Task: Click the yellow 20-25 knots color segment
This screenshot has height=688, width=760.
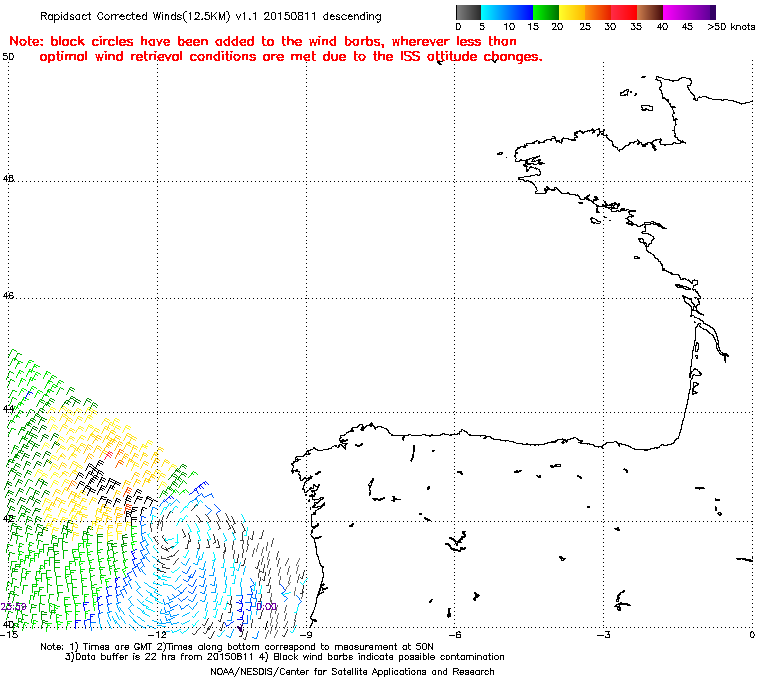Action: [x=572, y=12]
